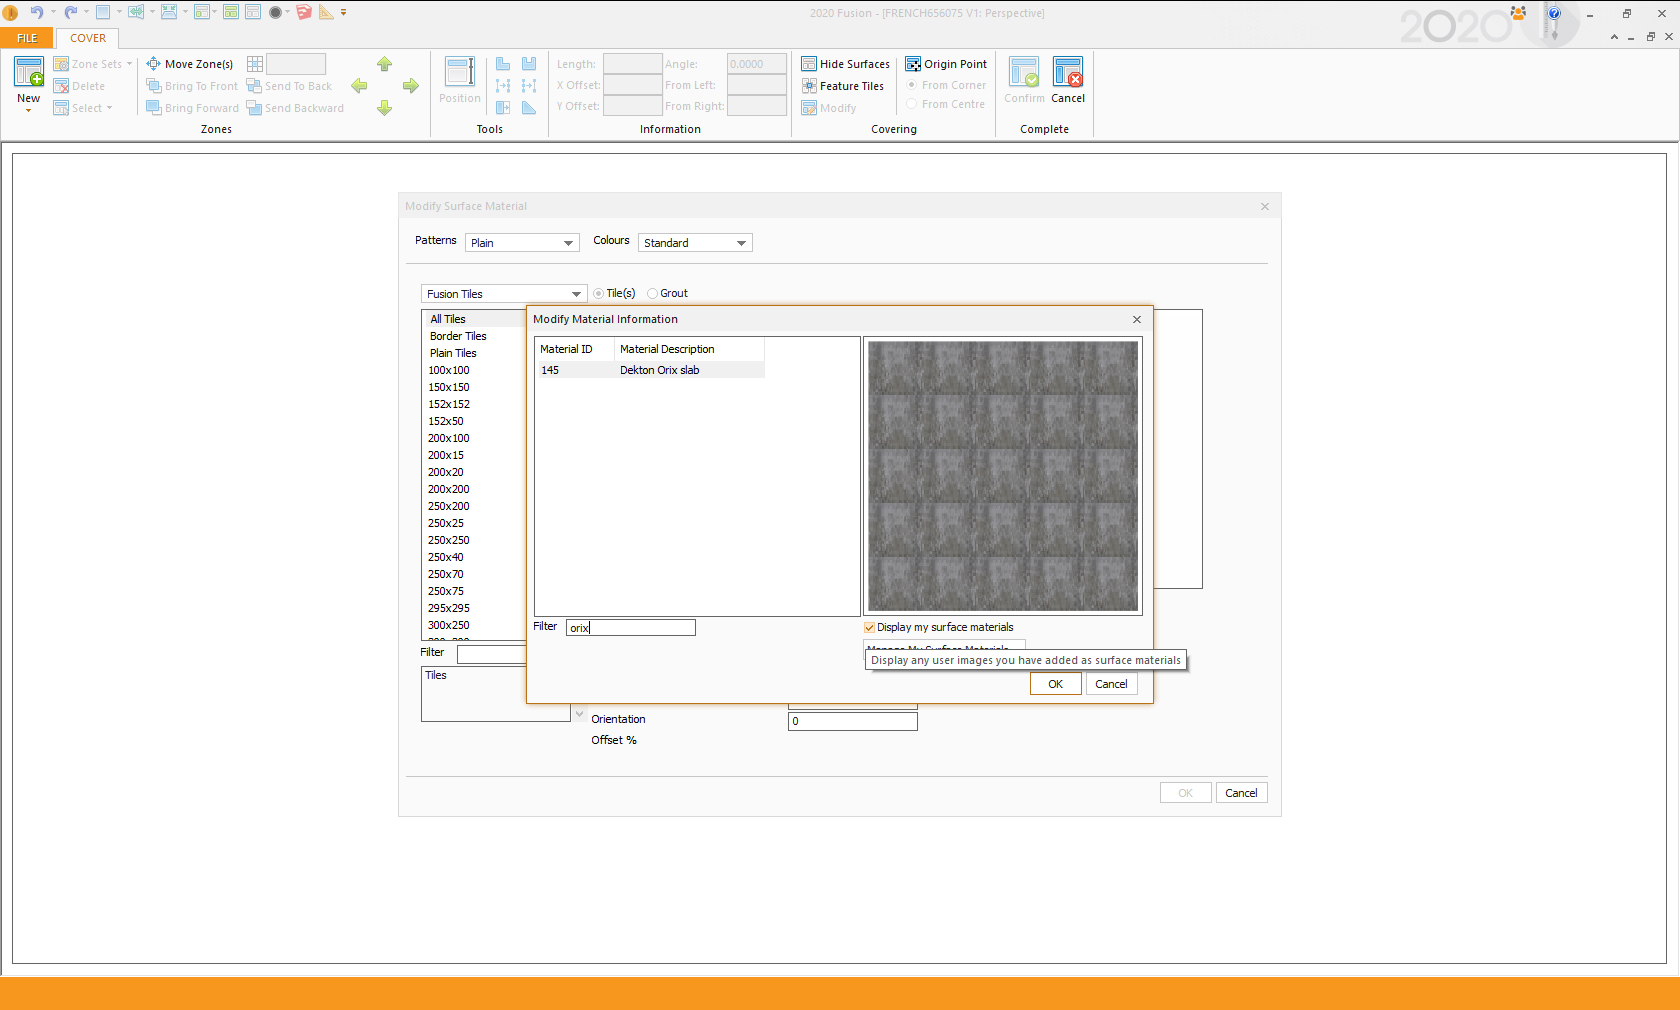Viewport: 1680px width, 1010px height.
Task: Open the FILE tab
Action: (27, 38)
